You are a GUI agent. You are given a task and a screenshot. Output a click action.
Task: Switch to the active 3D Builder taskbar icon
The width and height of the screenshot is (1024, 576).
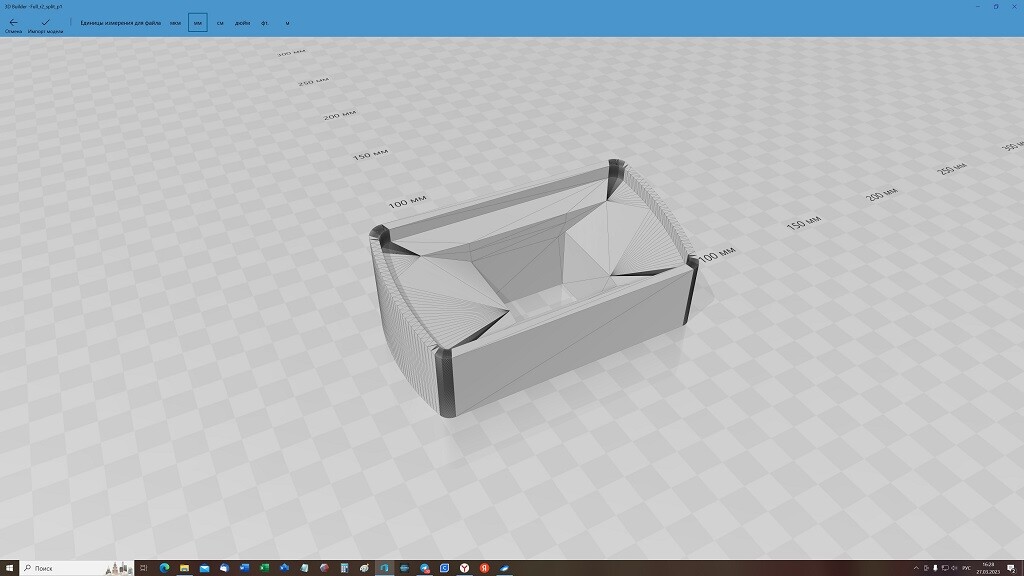pos(384,568)
